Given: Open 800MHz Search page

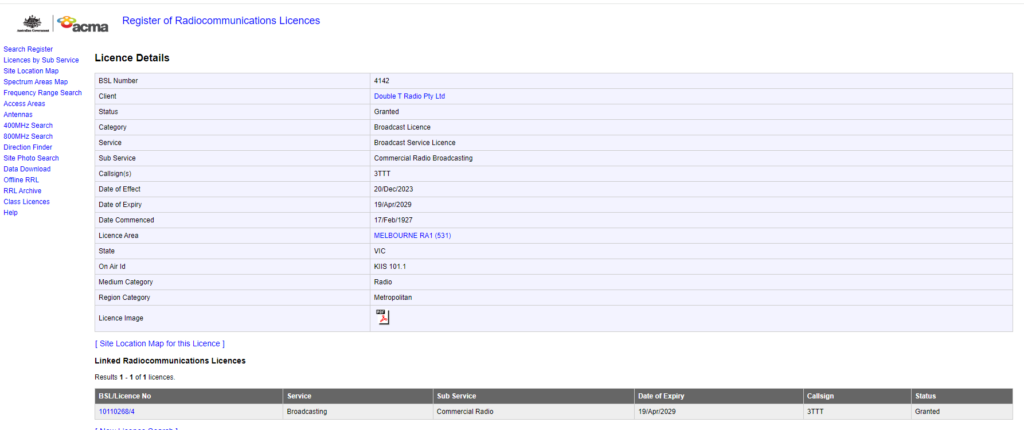Looking at the screenshot, I should 28,136.
